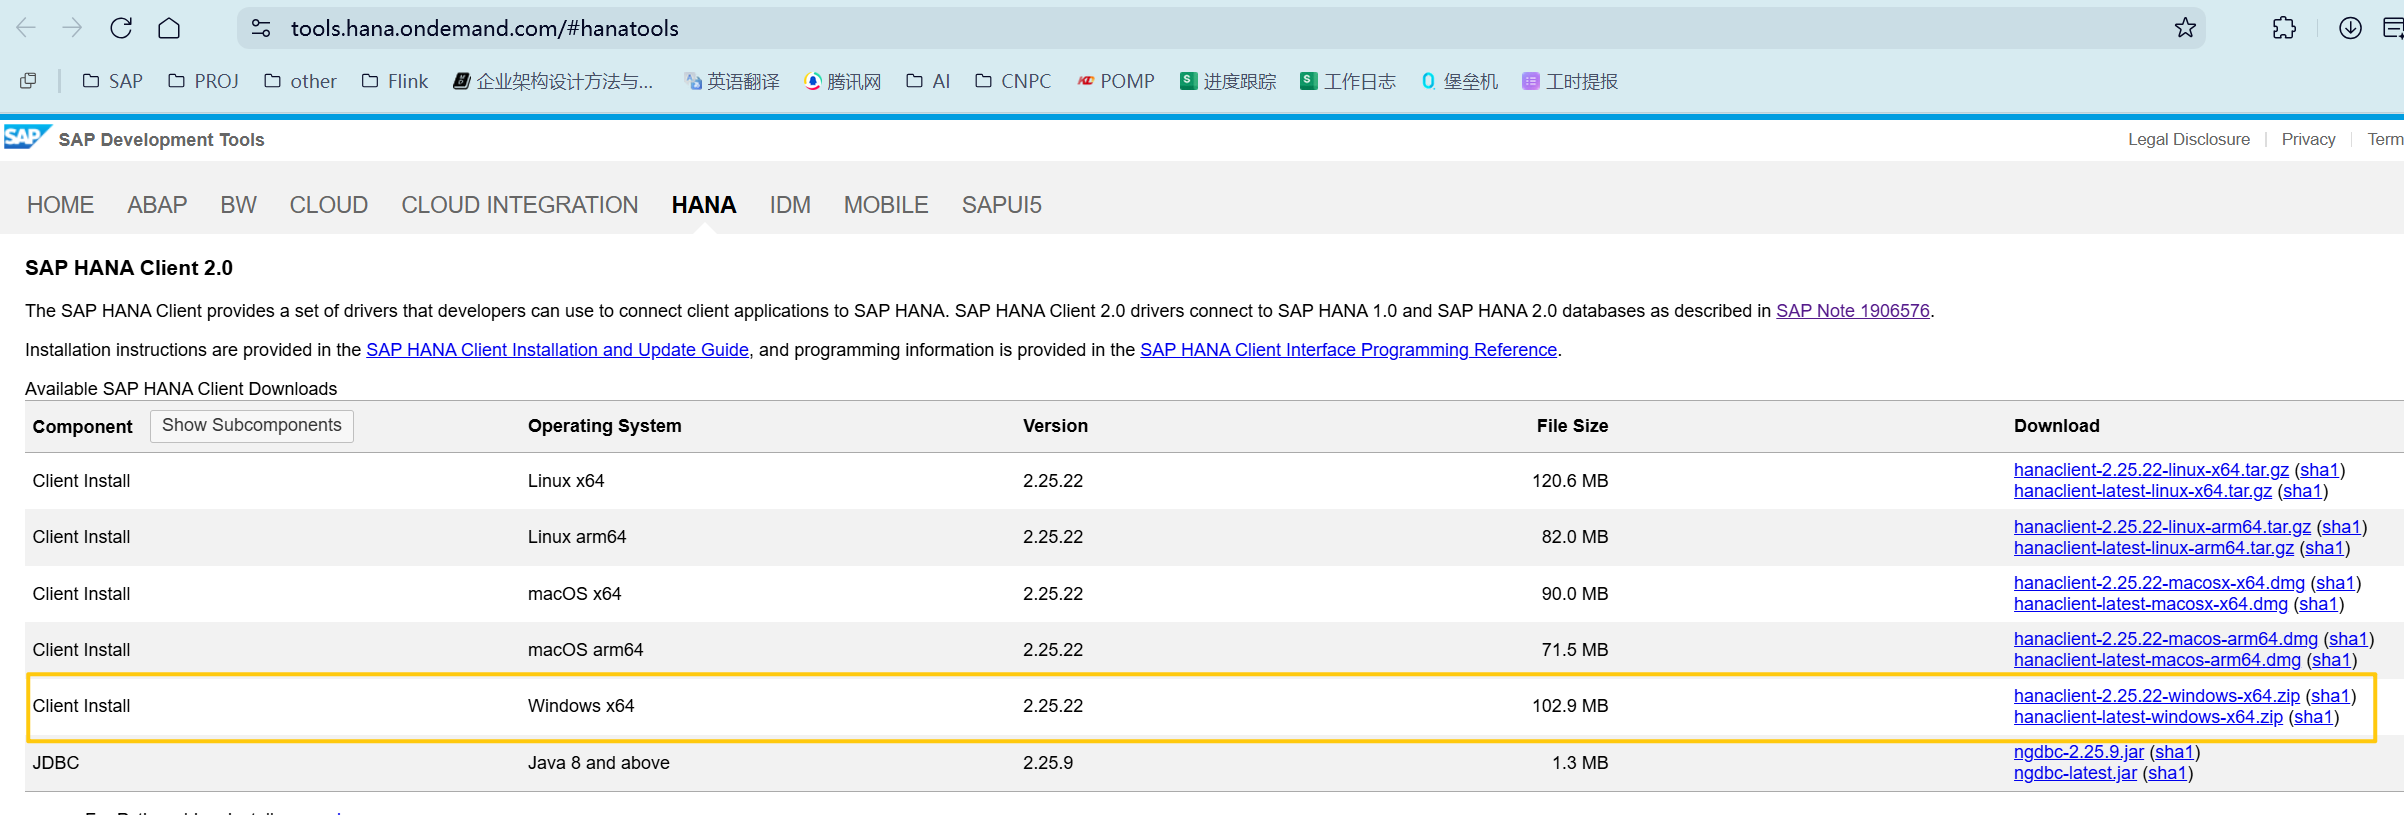This screenshot has height=815, width=2404.
Task: Open the 企业架构设计方法与 bookmark
Action: (553, 81)
